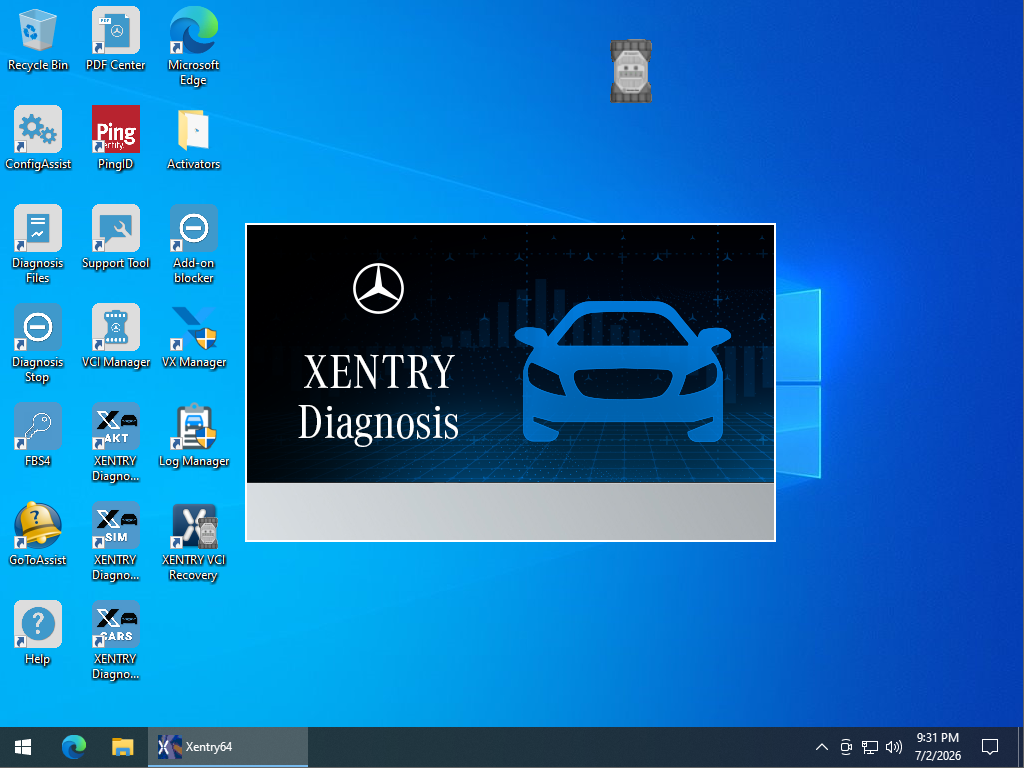
Task: Show hidden system tray icons
Action: pos(822,747)
